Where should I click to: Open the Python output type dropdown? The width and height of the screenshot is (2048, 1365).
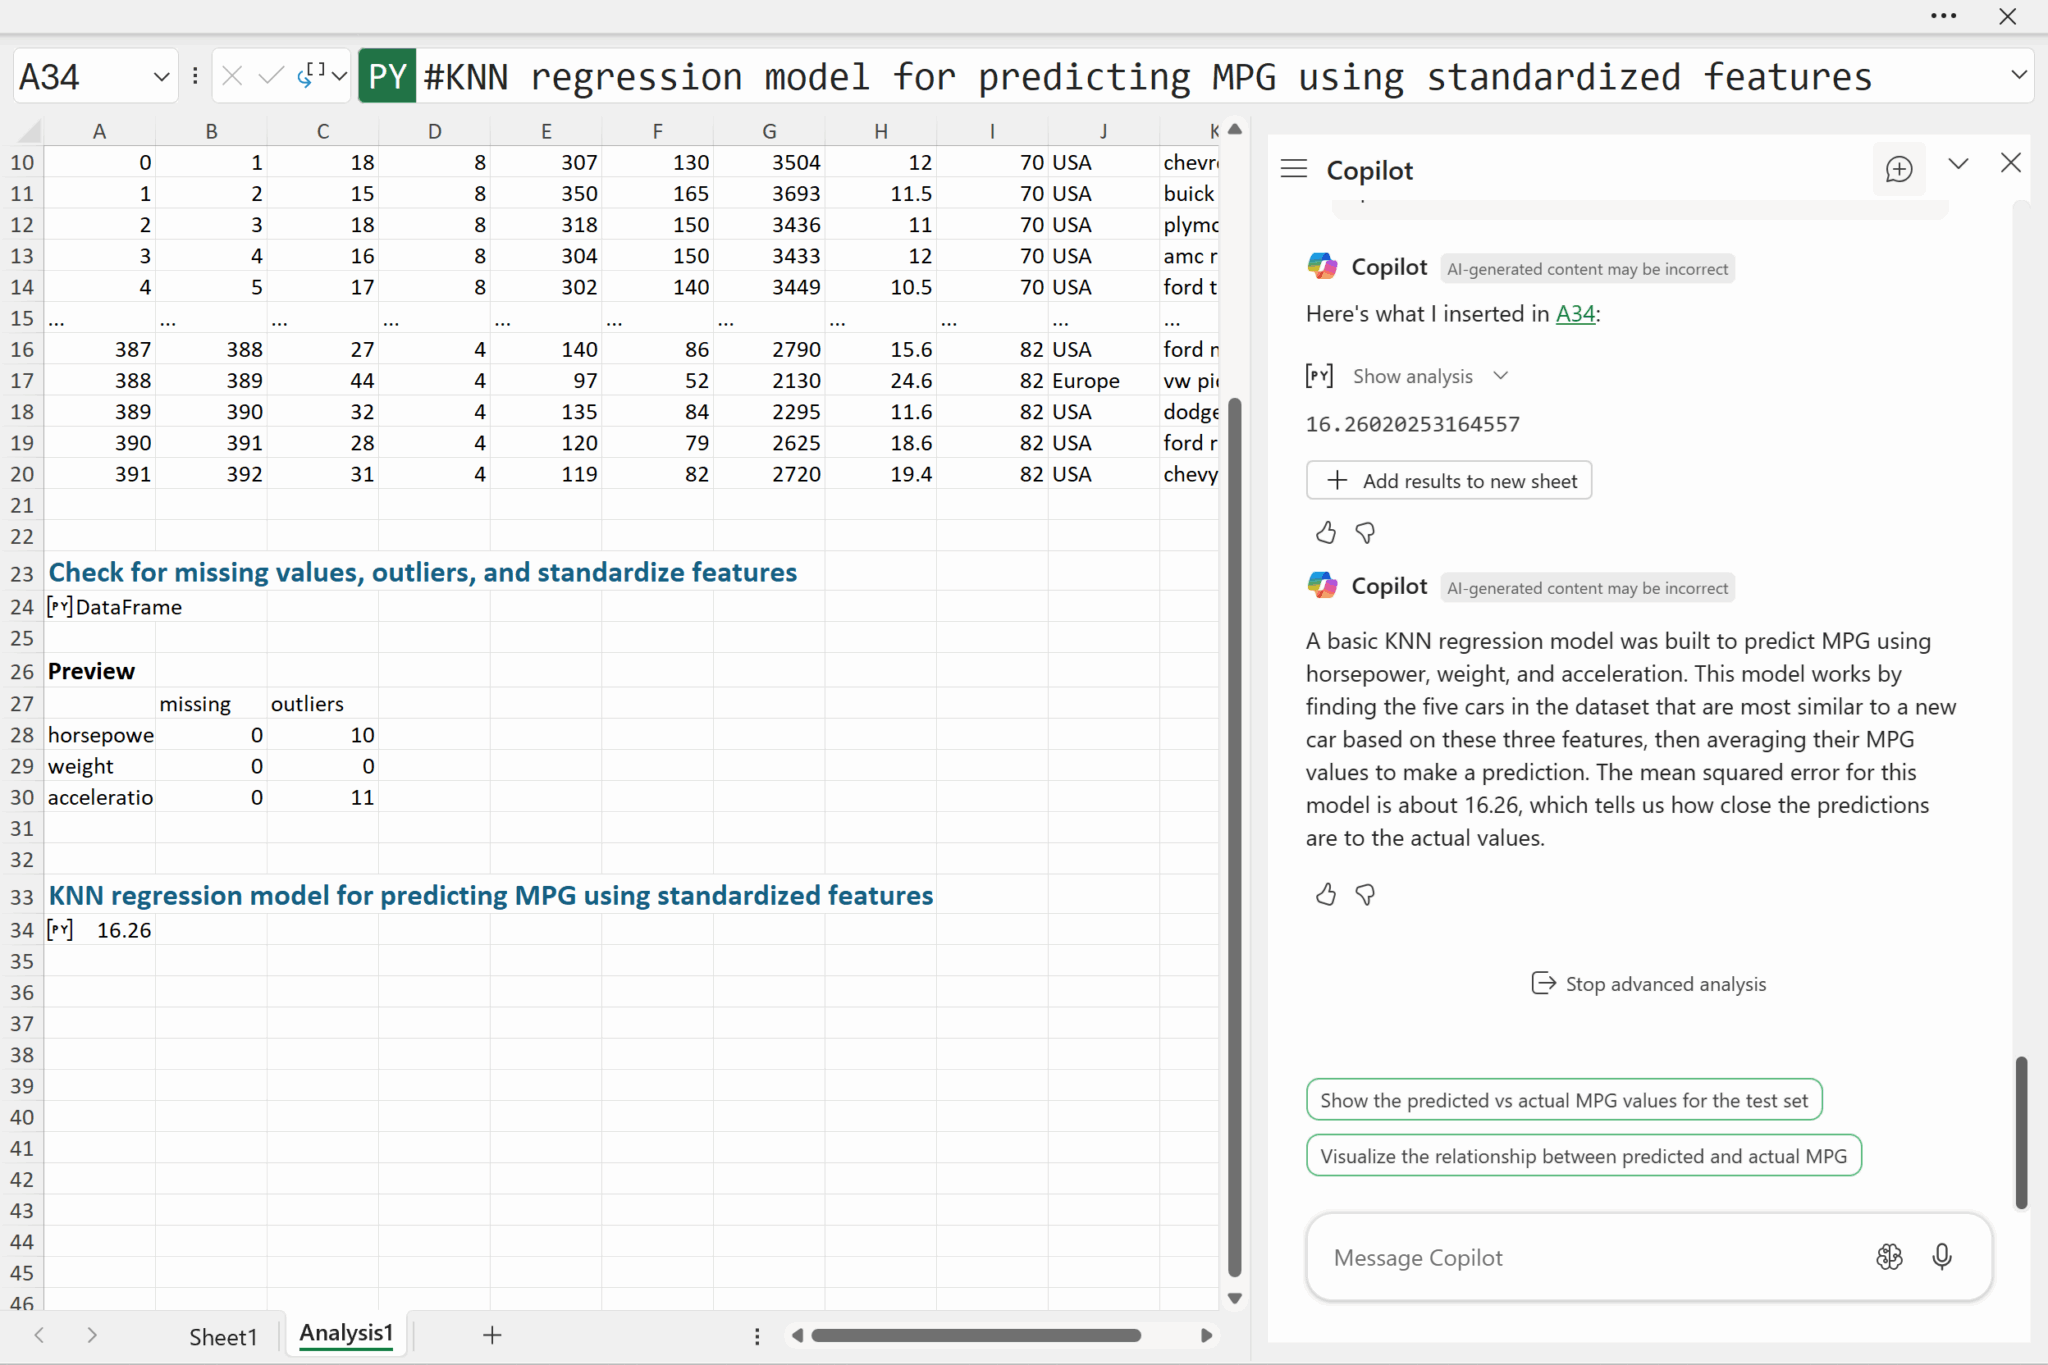(339, 76)
